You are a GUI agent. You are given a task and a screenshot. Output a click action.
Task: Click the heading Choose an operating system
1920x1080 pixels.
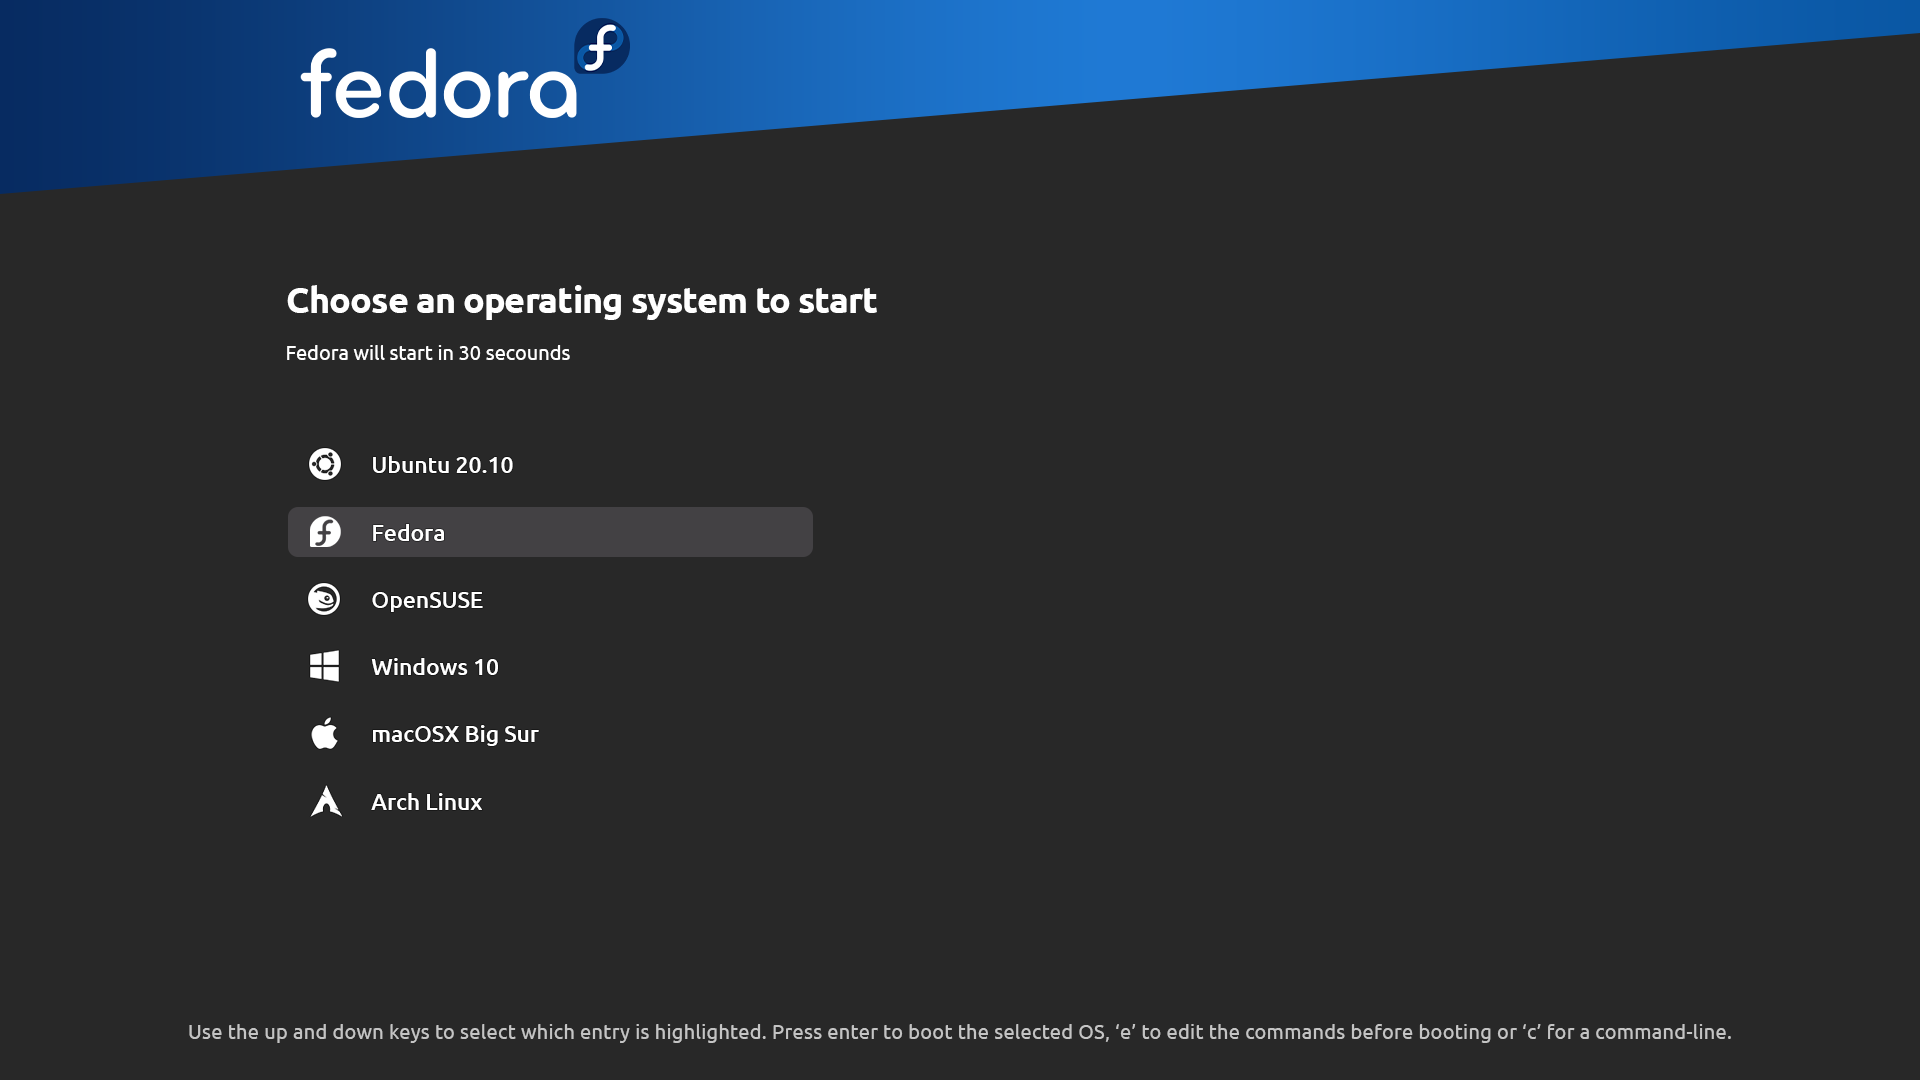click(581, 300)
